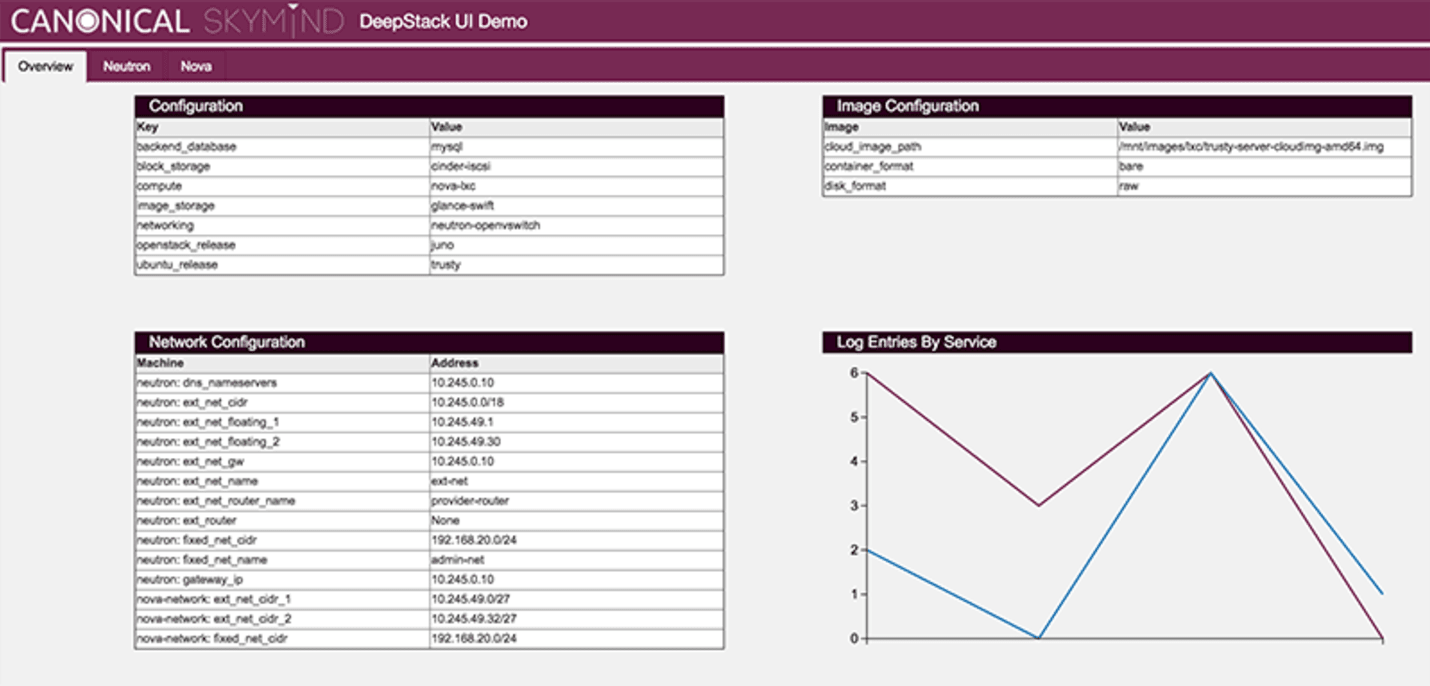Click the openstack_release juno cell
1430x686 pixels.
pos(576,245)
